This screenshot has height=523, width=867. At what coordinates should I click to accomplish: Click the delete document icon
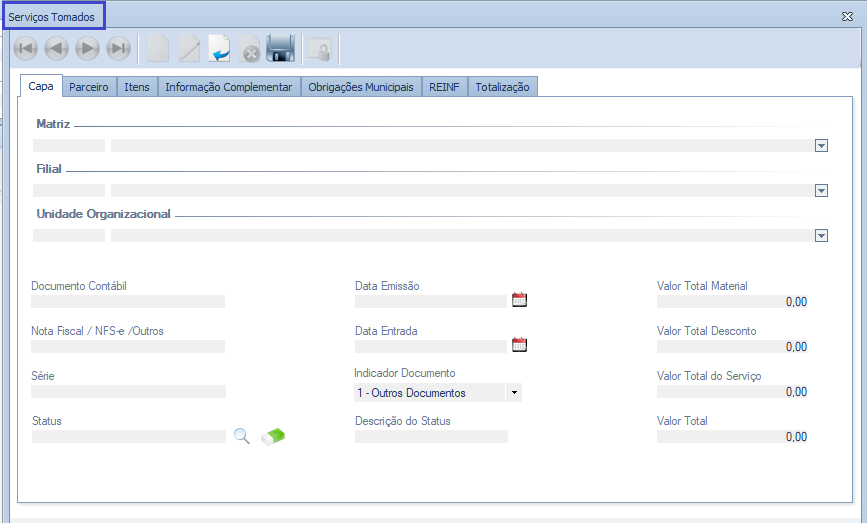pos(249,48)
